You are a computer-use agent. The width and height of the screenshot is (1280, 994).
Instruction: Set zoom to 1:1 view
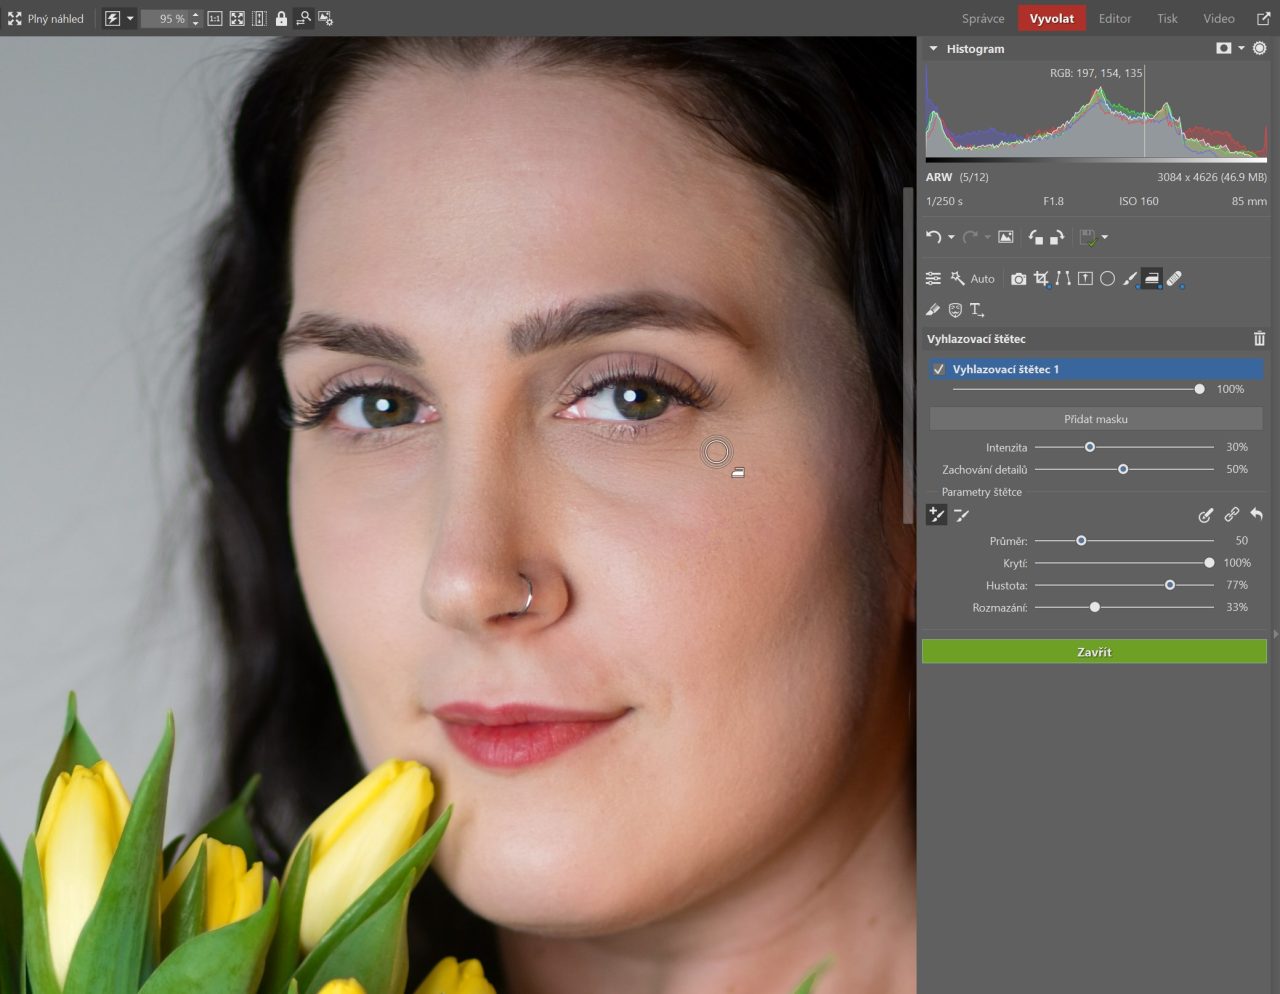[215, 19]
